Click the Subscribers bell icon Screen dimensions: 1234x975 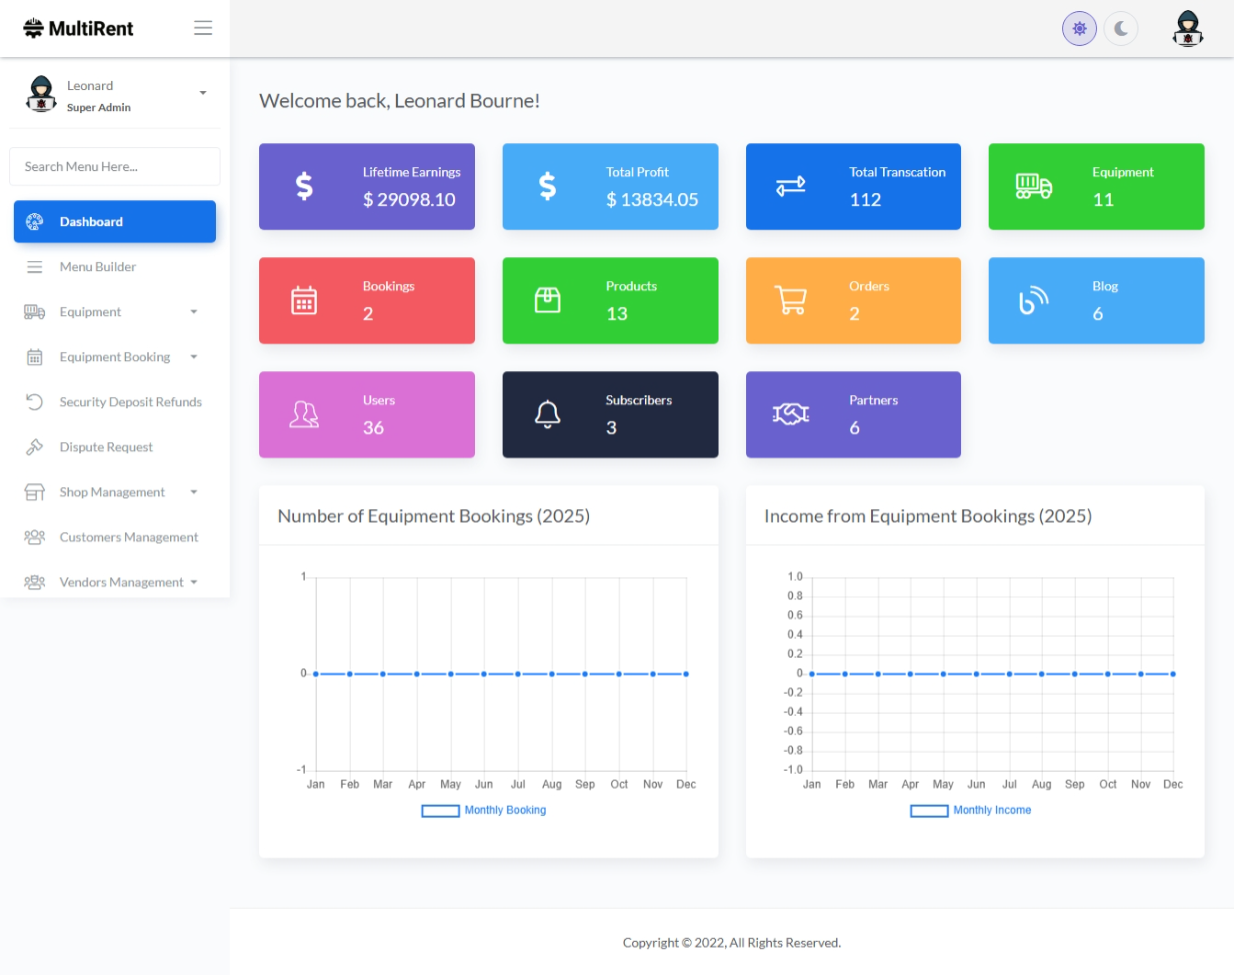coord(547,414)
